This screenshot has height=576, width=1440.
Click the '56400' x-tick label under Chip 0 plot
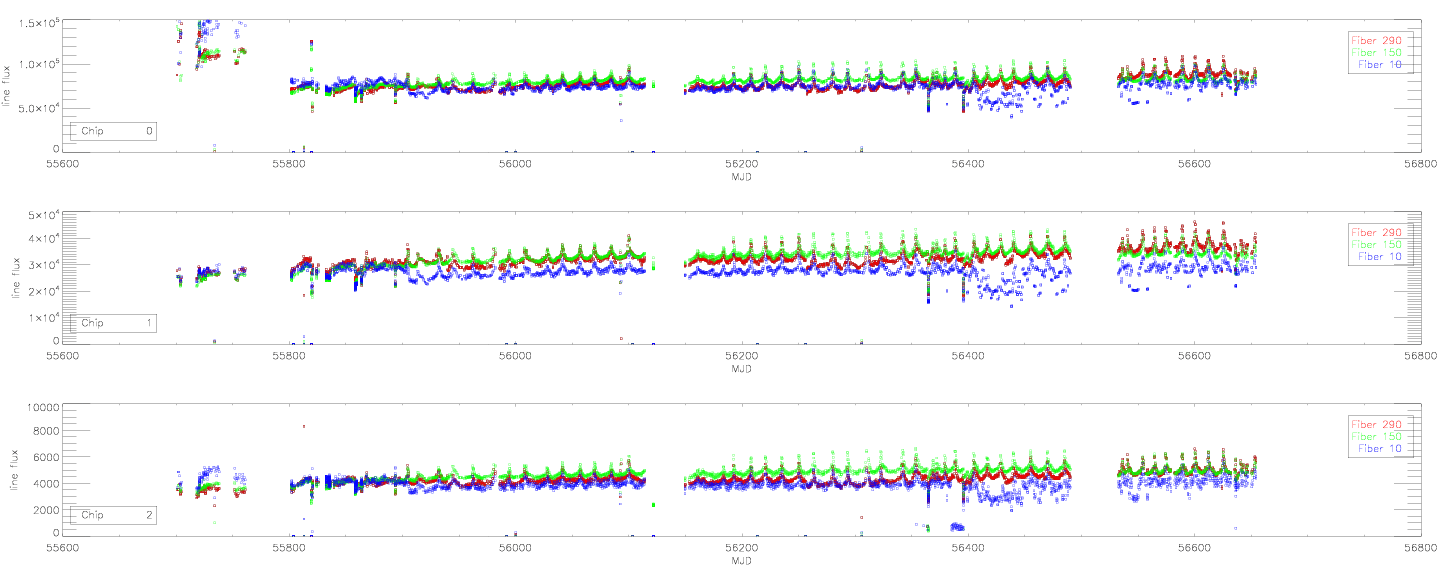[x=968, y=164]
